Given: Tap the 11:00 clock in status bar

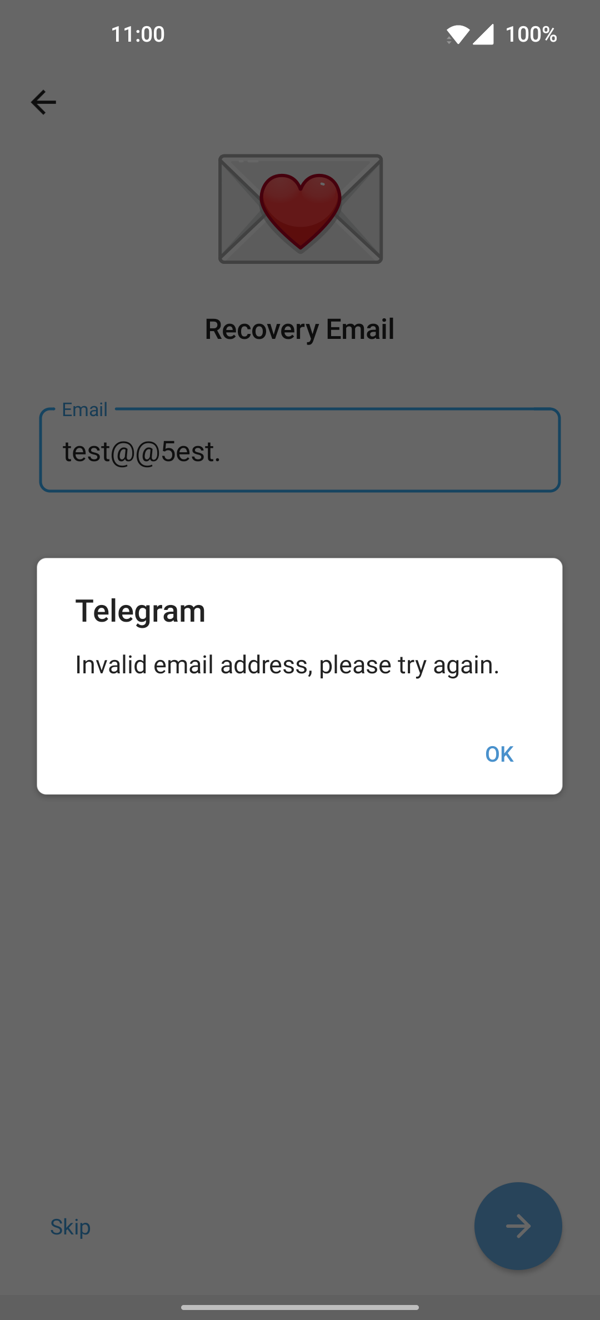Looking at the screenshot, I should 138,34.
